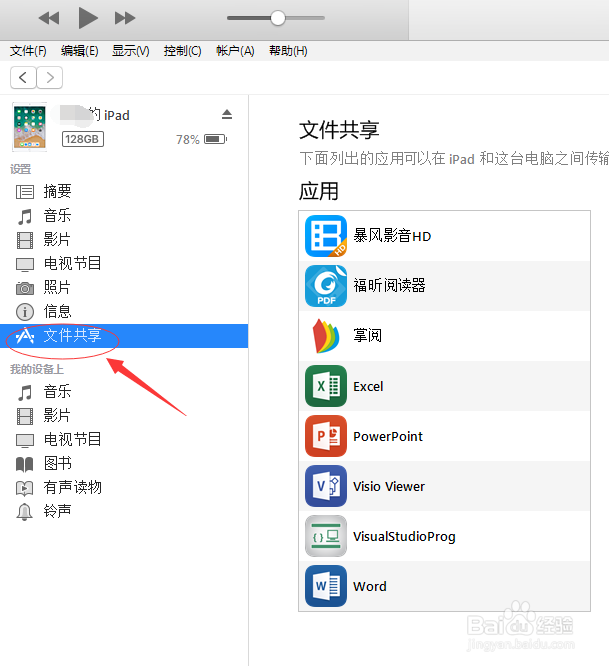
Task: Open 电视节目 under 设置 section
Action: coord(124,263)
